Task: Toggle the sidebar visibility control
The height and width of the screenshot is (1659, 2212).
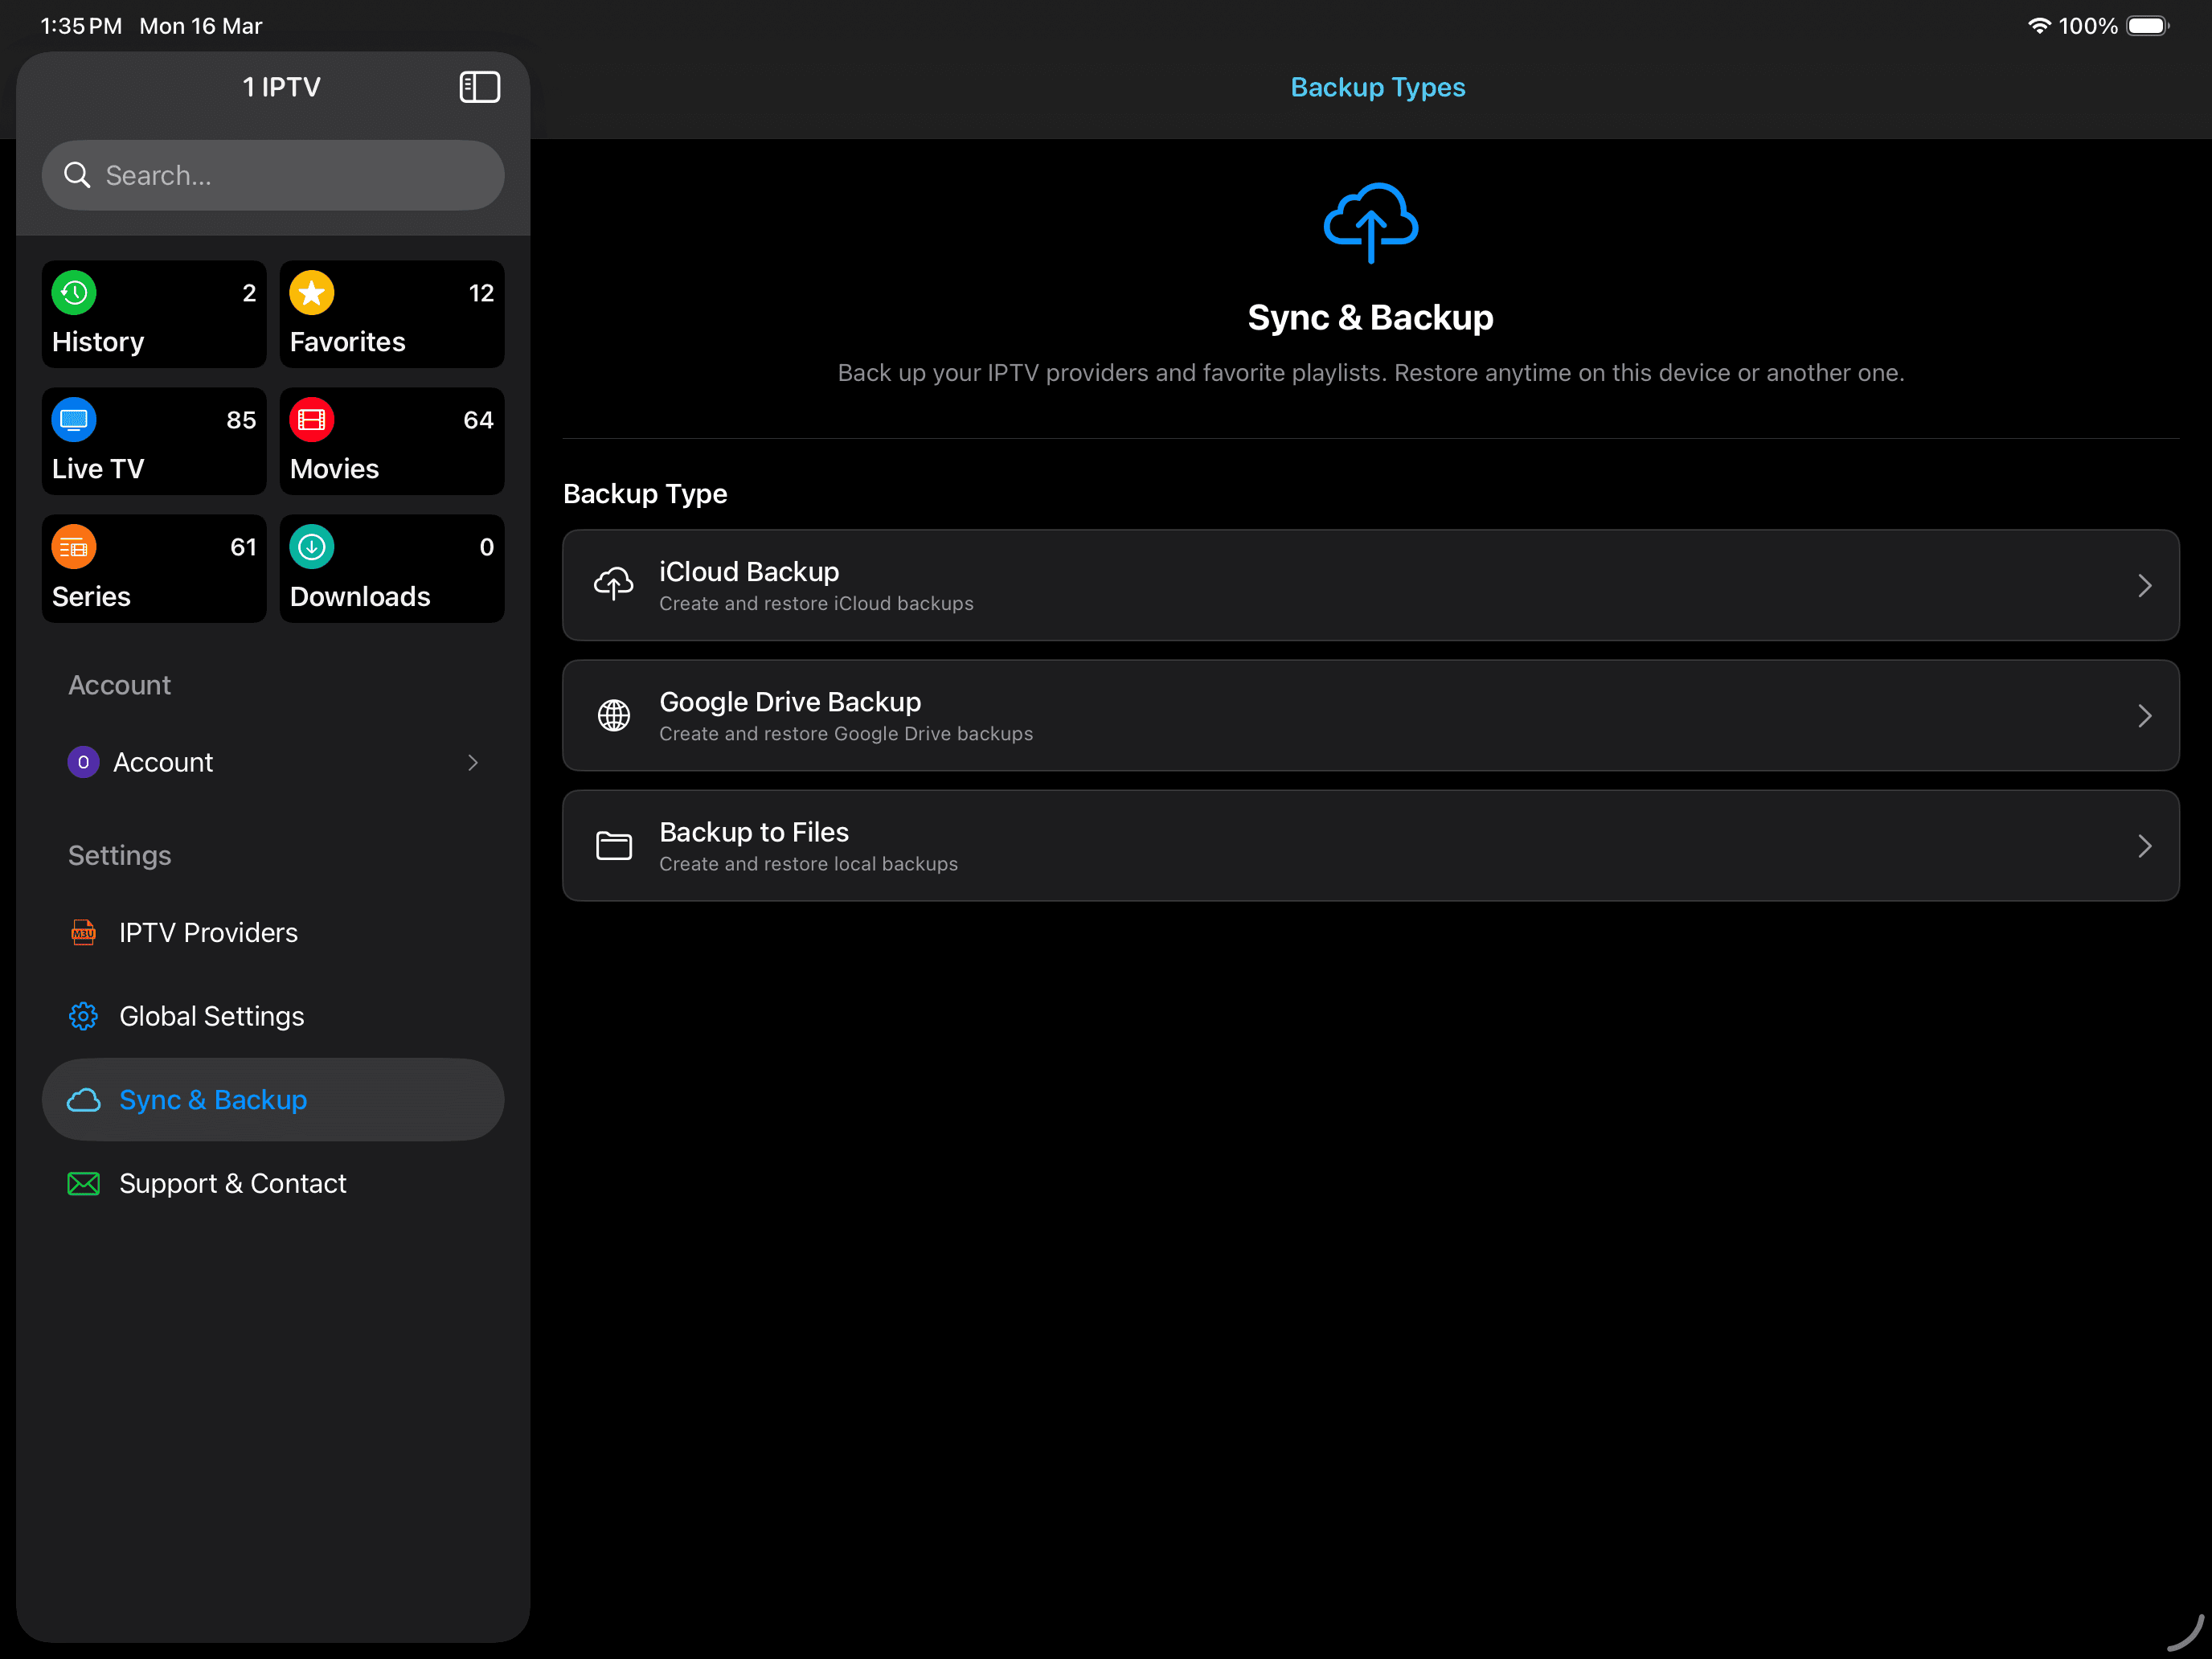Action: coord(479,87)
